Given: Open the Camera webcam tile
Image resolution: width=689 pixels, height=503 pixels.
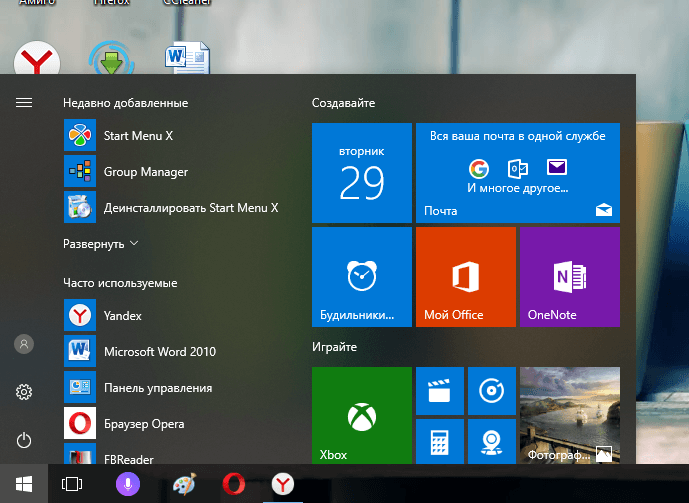Looking at the screenshot, I should (x=490, y=441).
